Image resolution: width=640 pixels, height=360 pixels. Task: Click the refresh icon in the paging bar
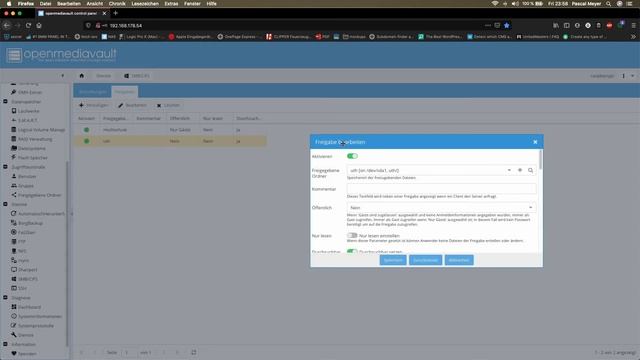193,352
